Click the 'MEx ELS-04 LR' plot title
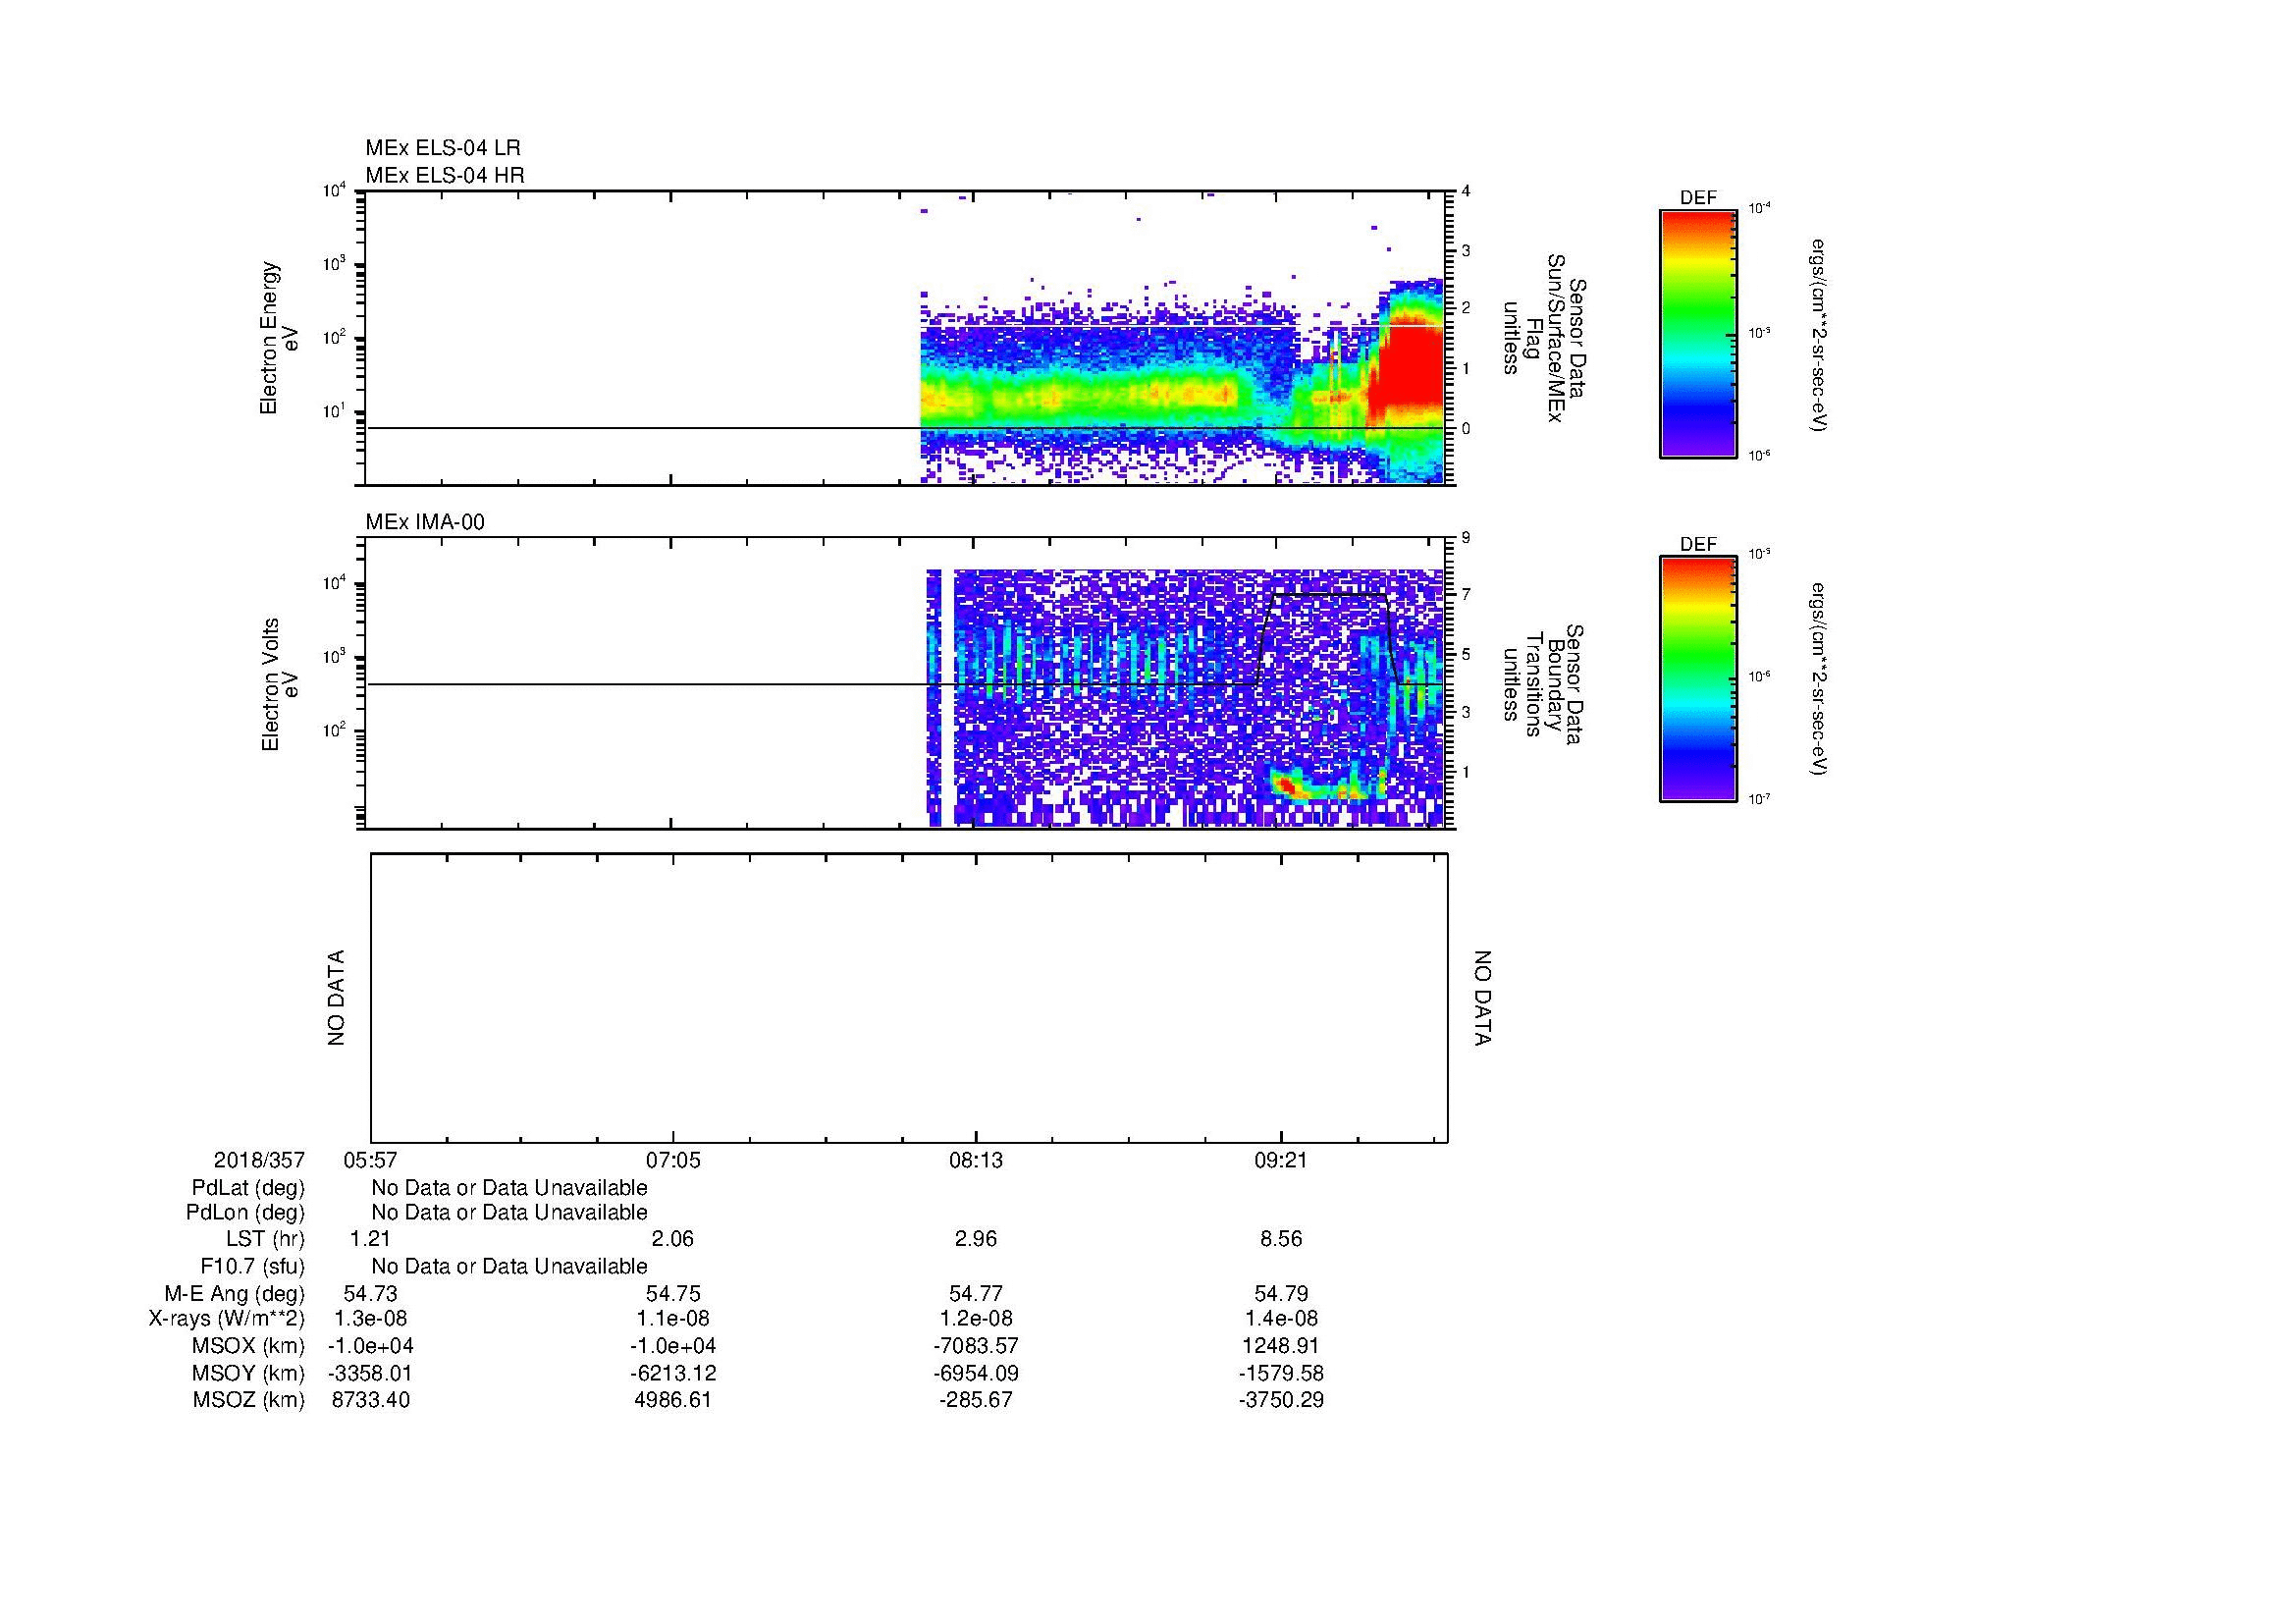 (x=443, y=148)
